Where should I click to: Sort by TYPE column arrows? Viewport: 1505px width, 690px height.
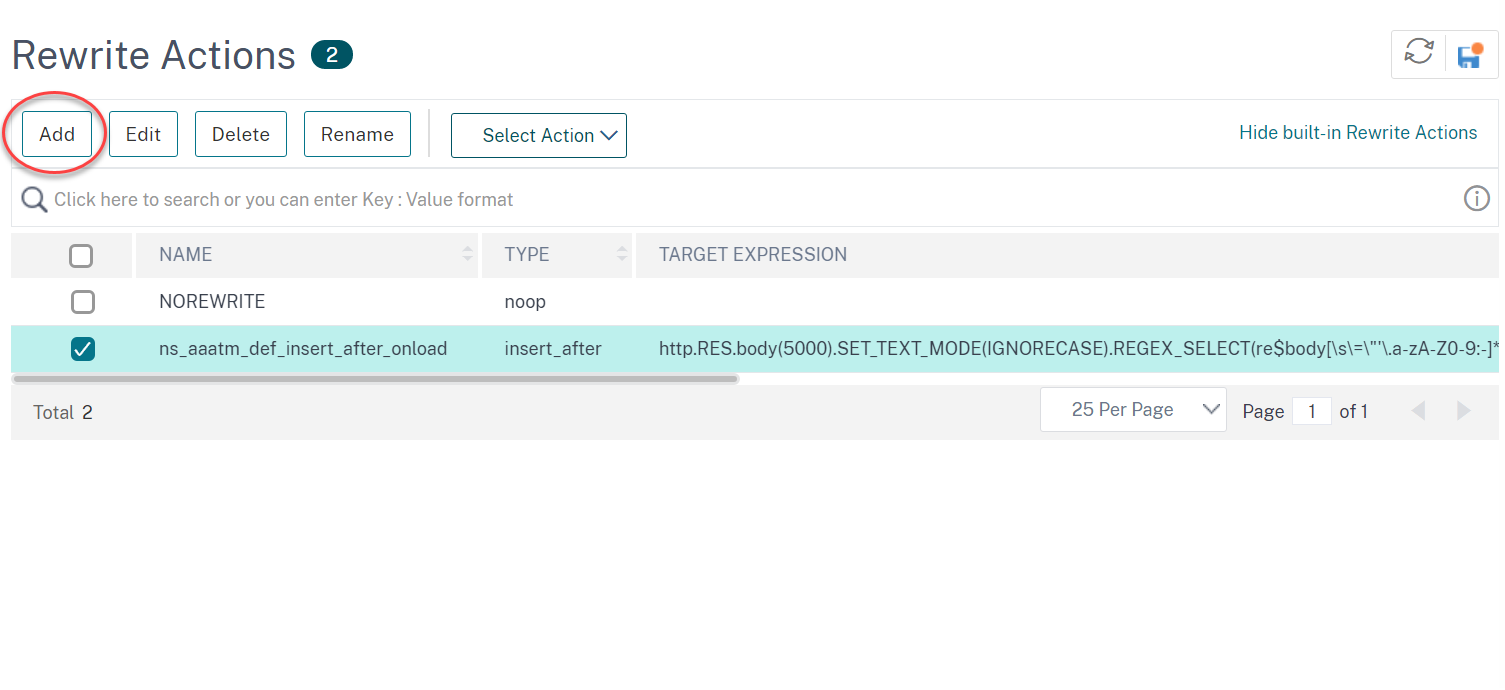point(621,255)
